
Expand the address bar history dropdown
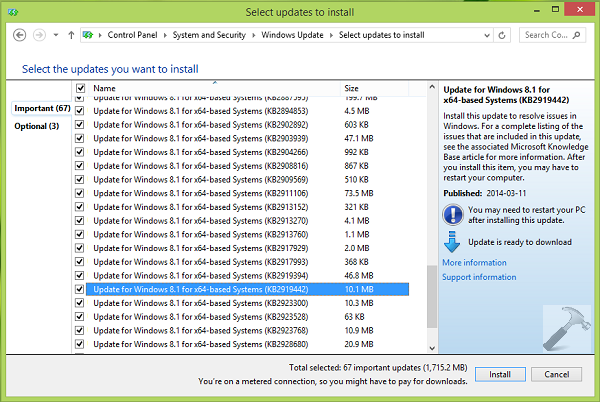coord(487,35)
